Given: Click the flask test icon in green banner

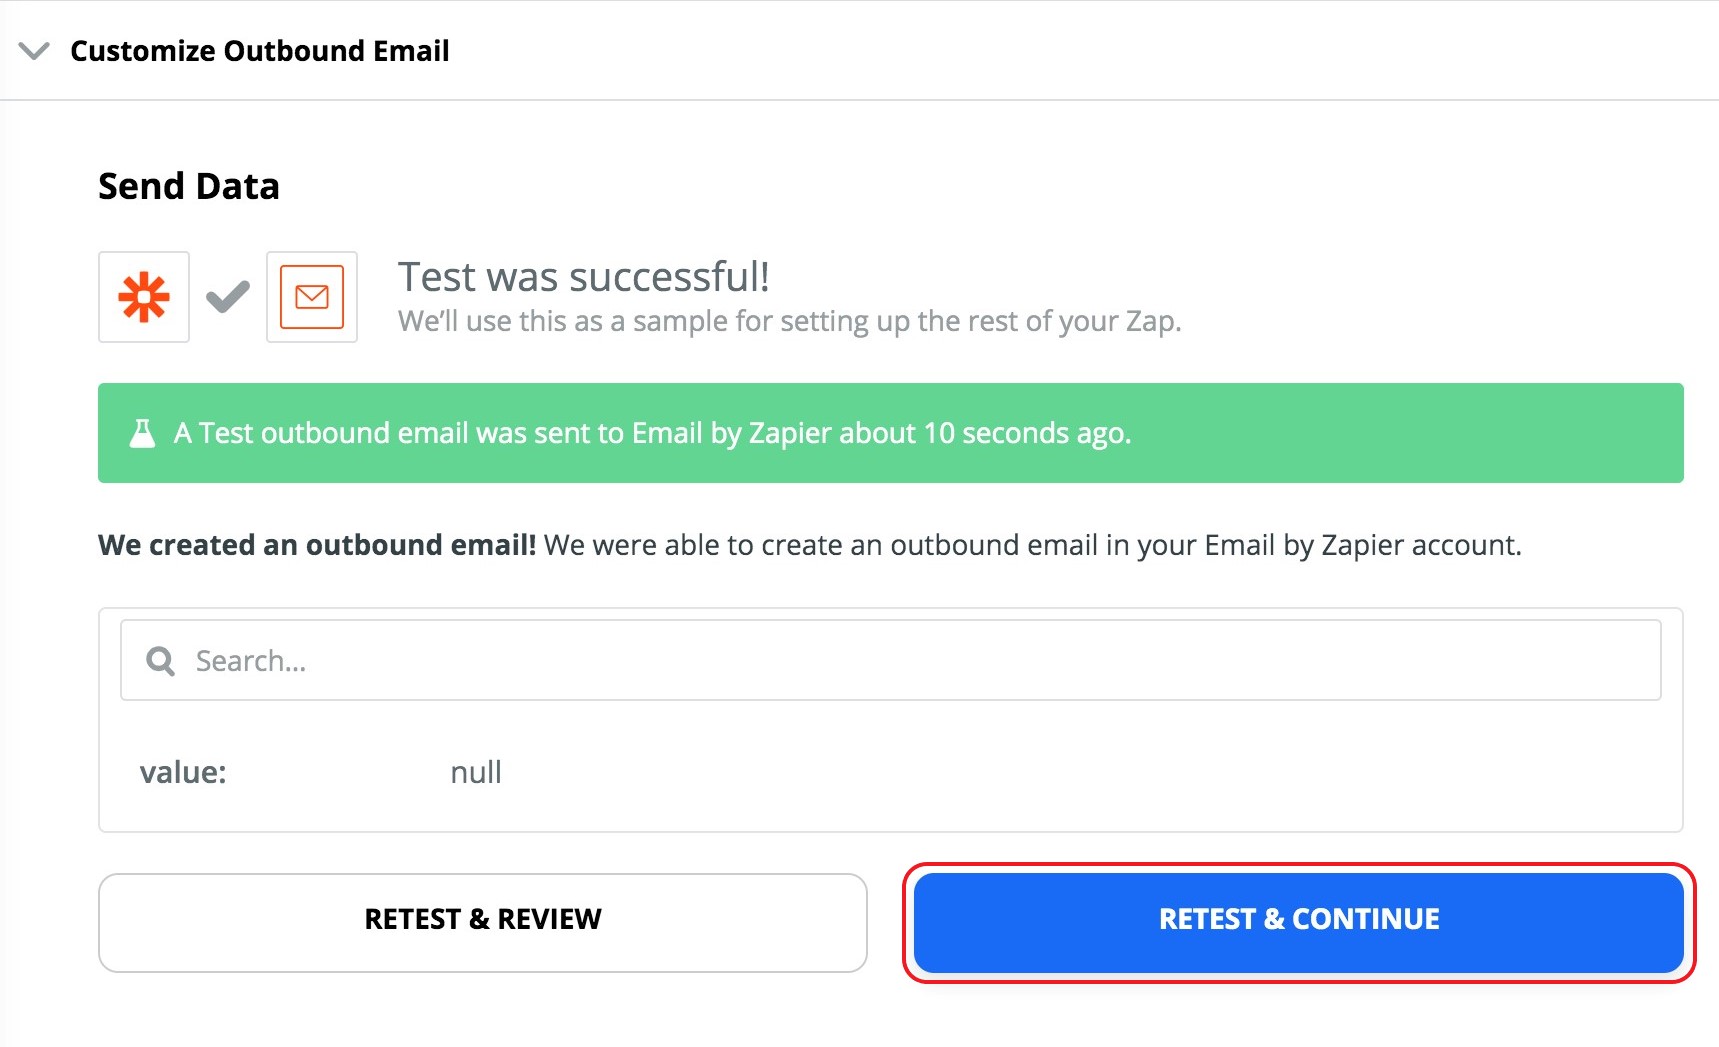Looking at the screenshot, I should (x=143, y=433).
